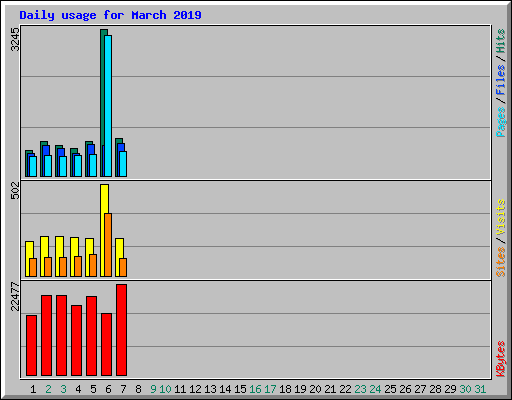Click the tall cyan pages bar for day 6
This screenshot has width=512, height=400.
pyautogui.click(x=108, y=106)
